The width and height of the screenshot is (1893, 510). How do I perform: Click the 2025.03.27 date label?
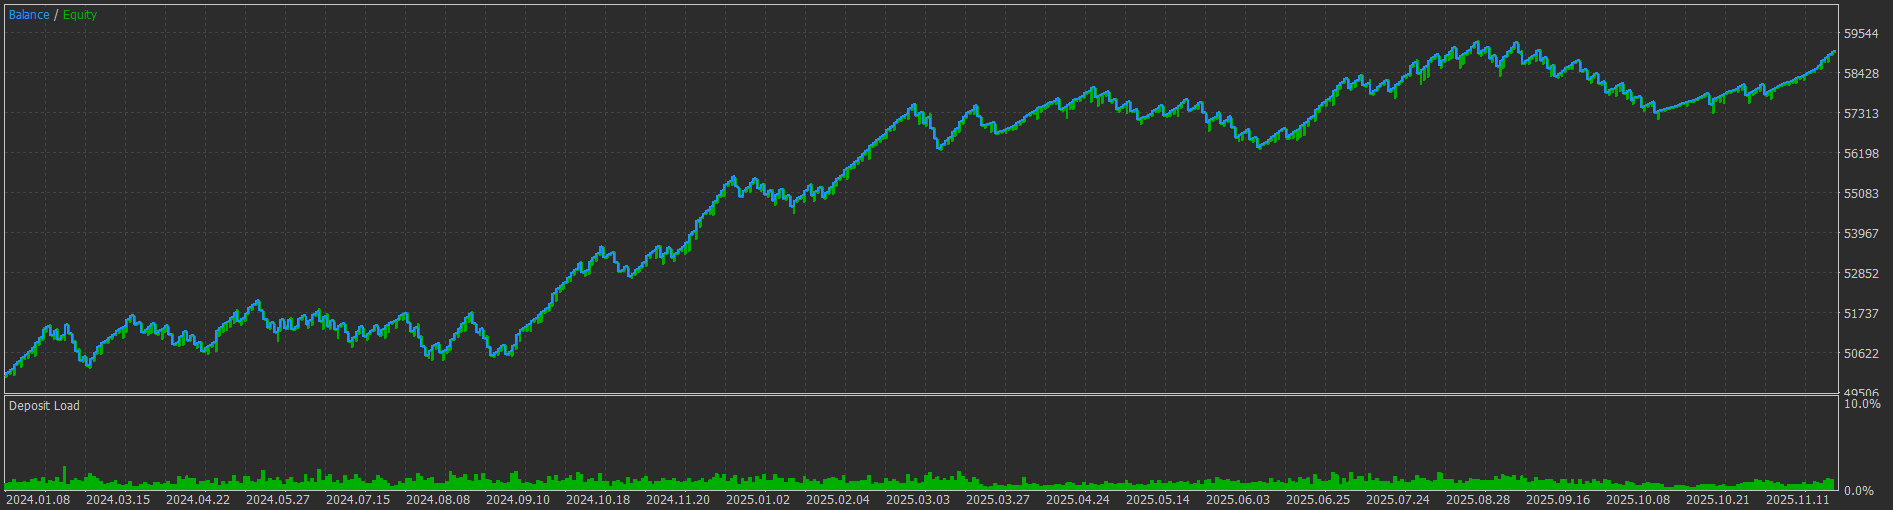click(998, 500)
